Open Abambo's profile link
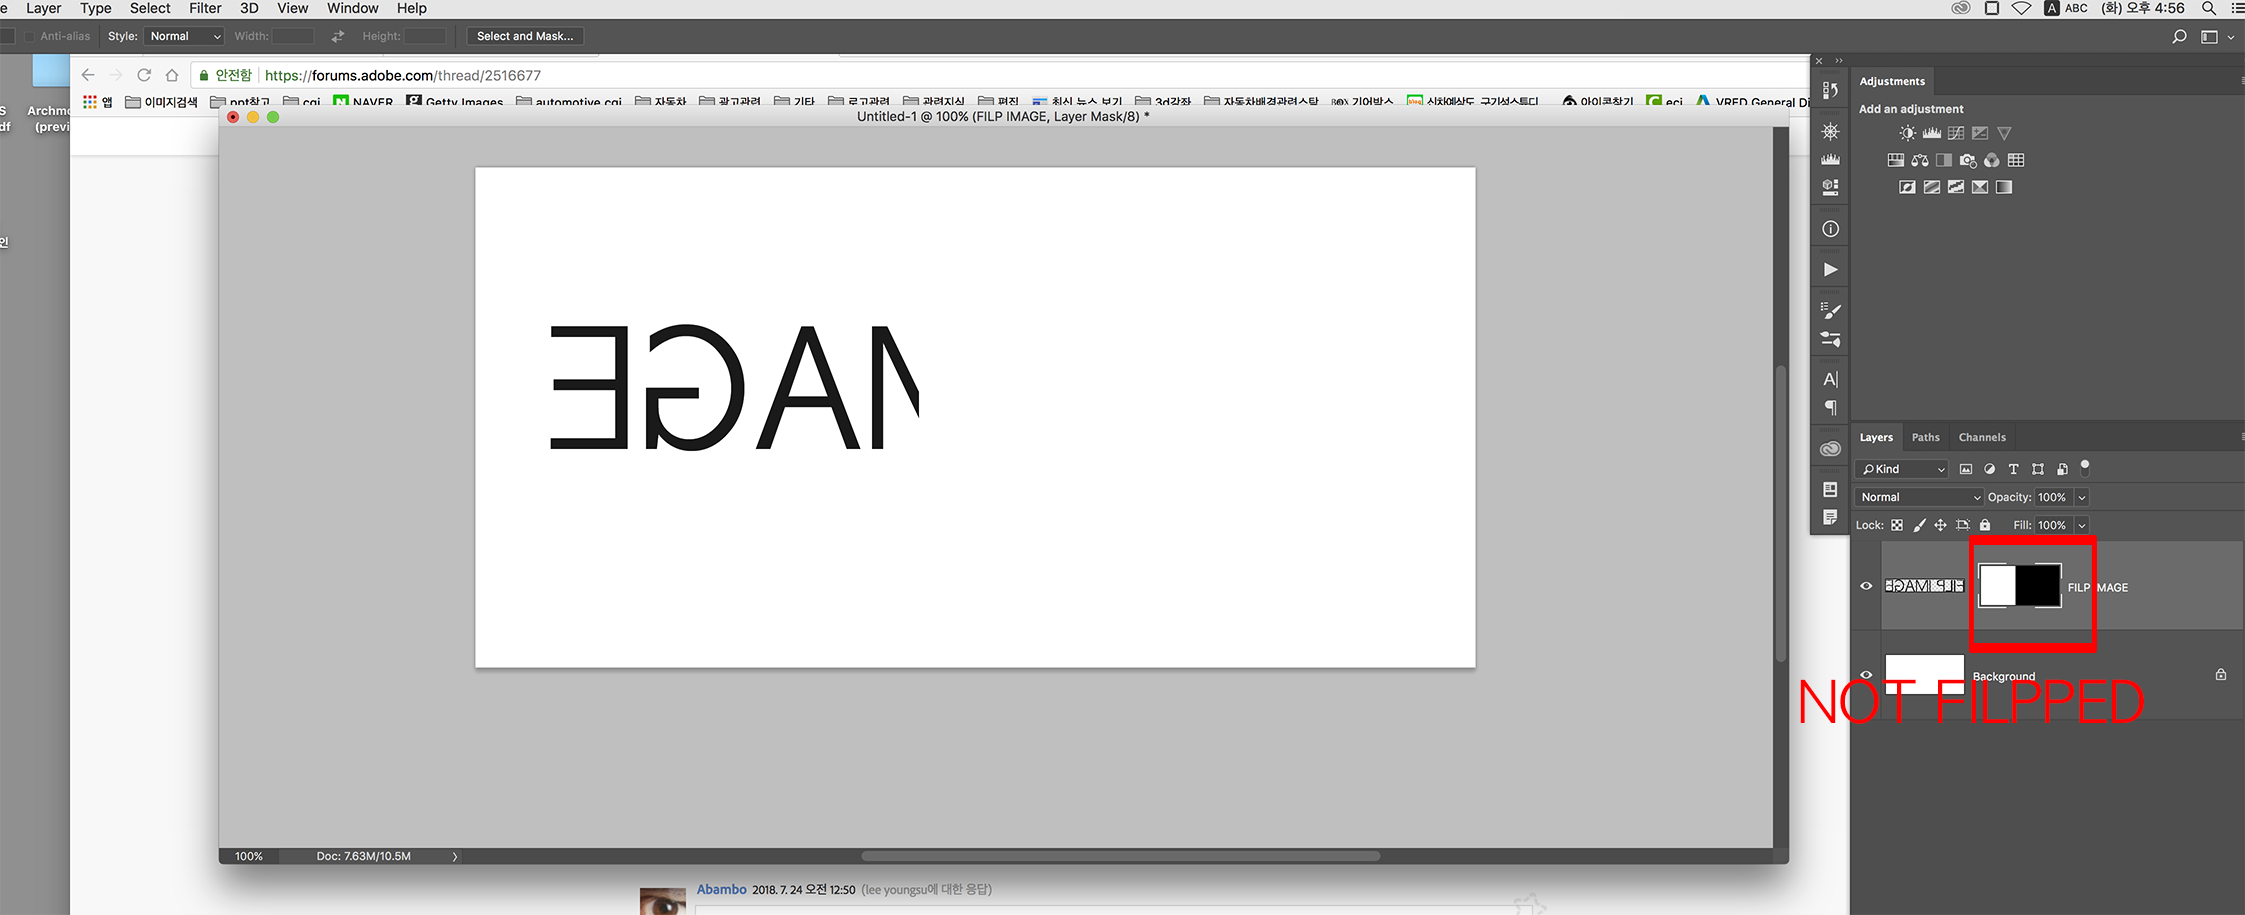 pyautogui.click(x=720, y=889)
